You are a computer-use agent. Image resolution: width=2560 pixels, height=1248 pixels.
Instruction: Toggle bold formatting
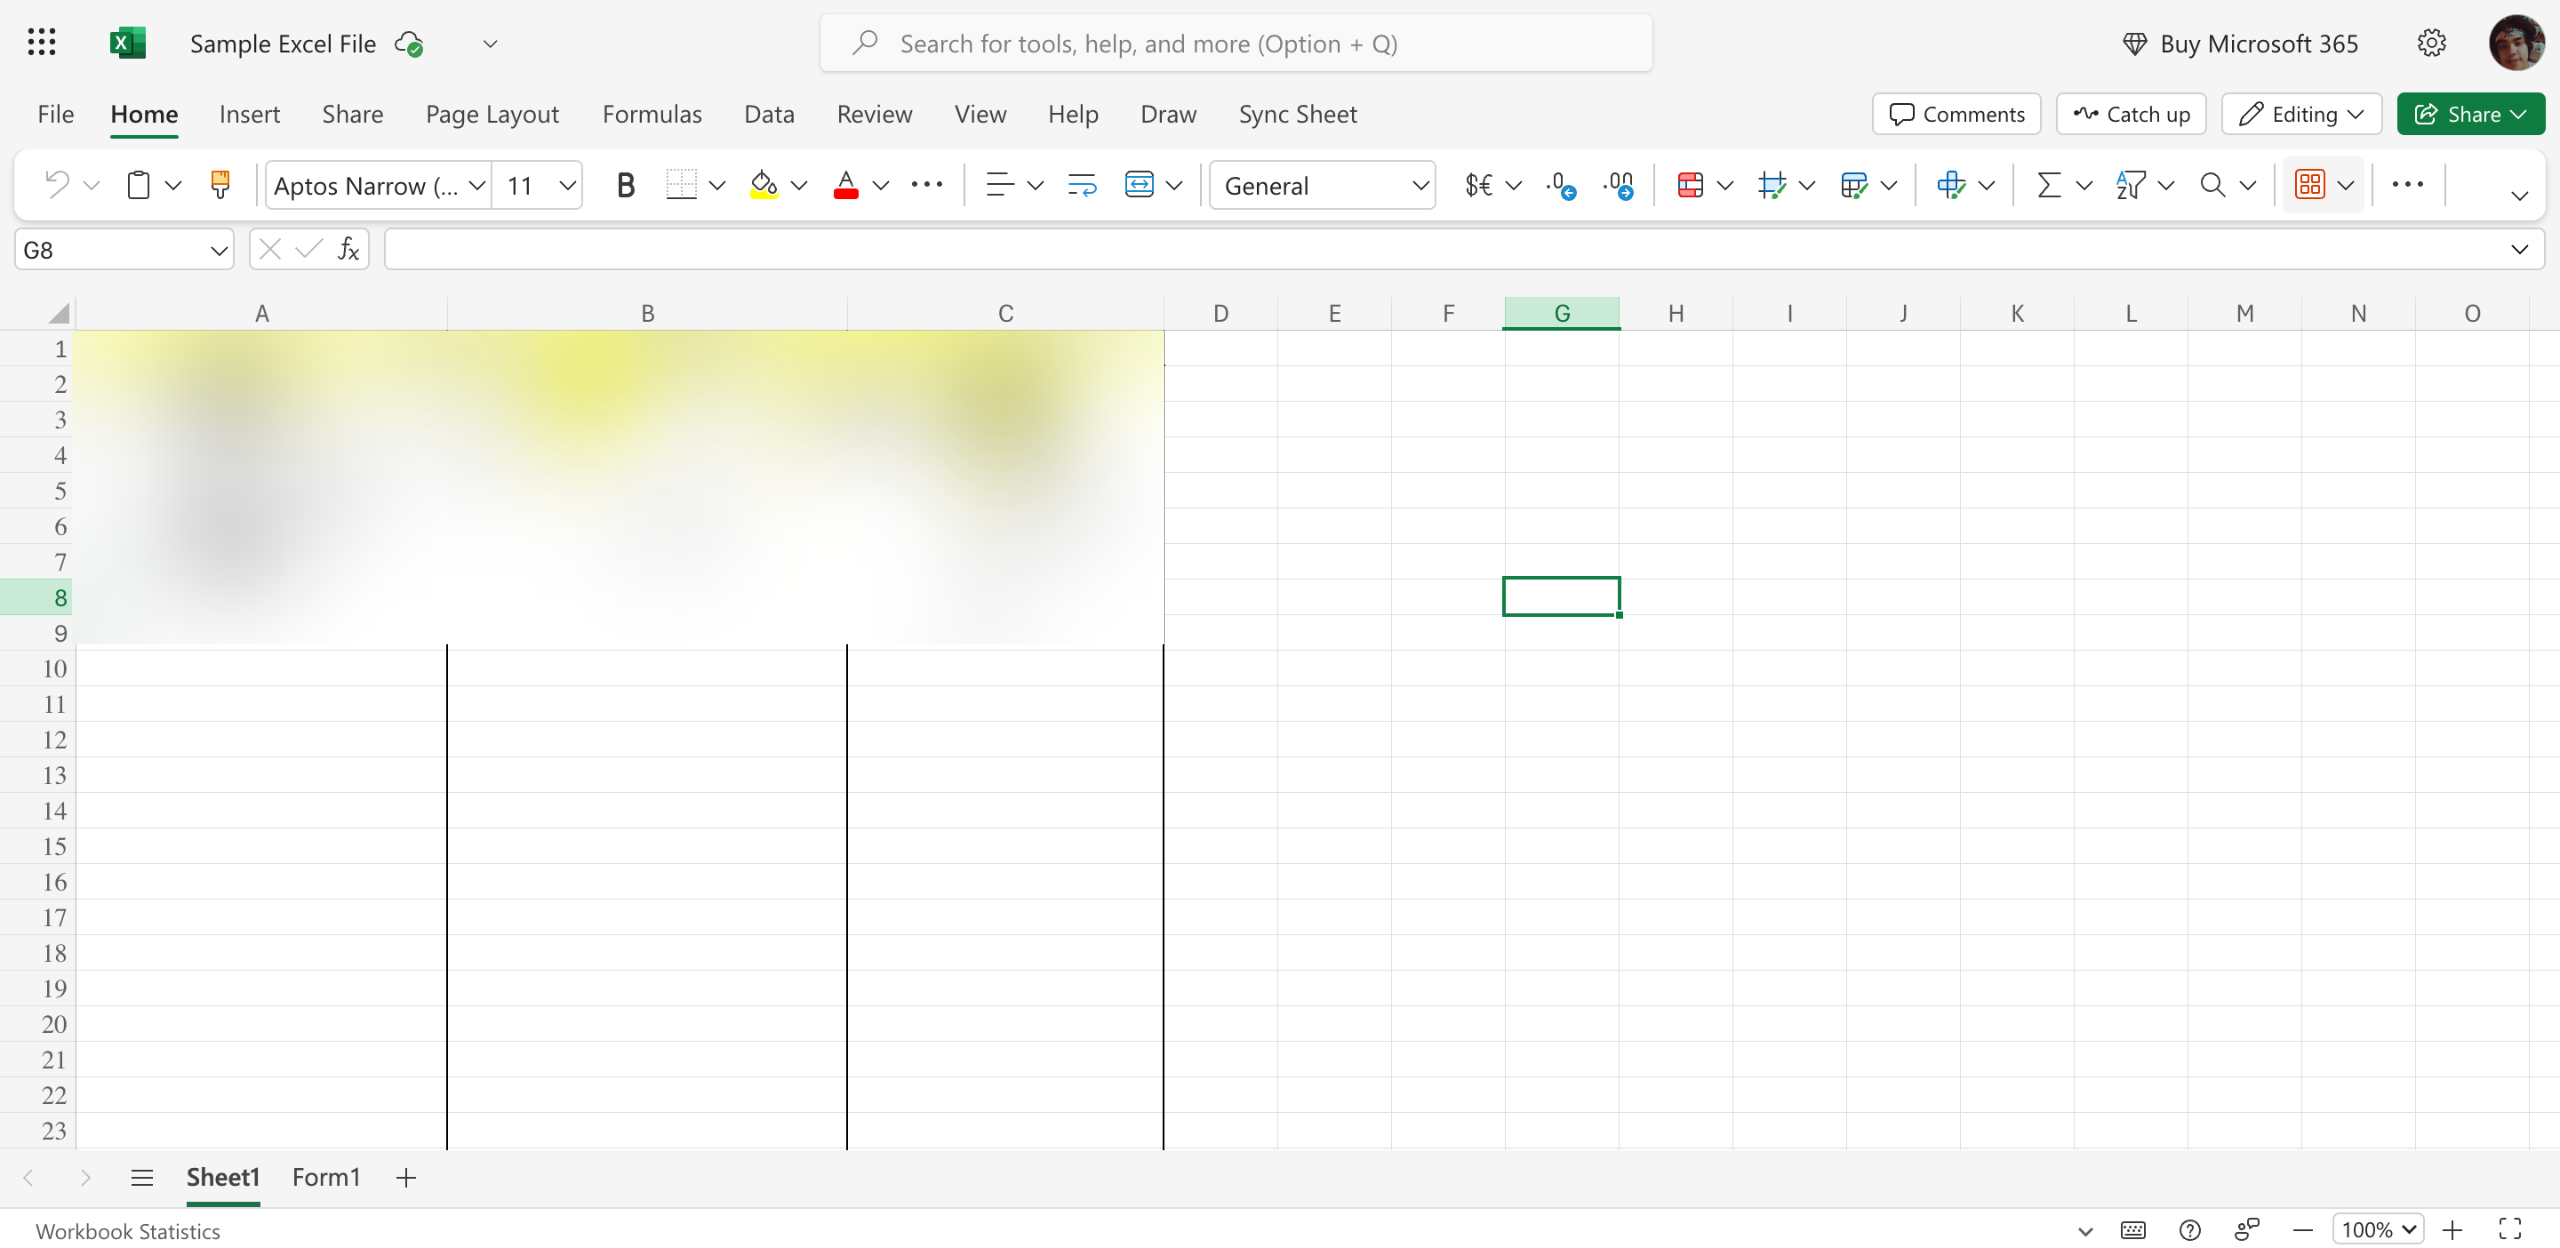(x=625, y=185)
